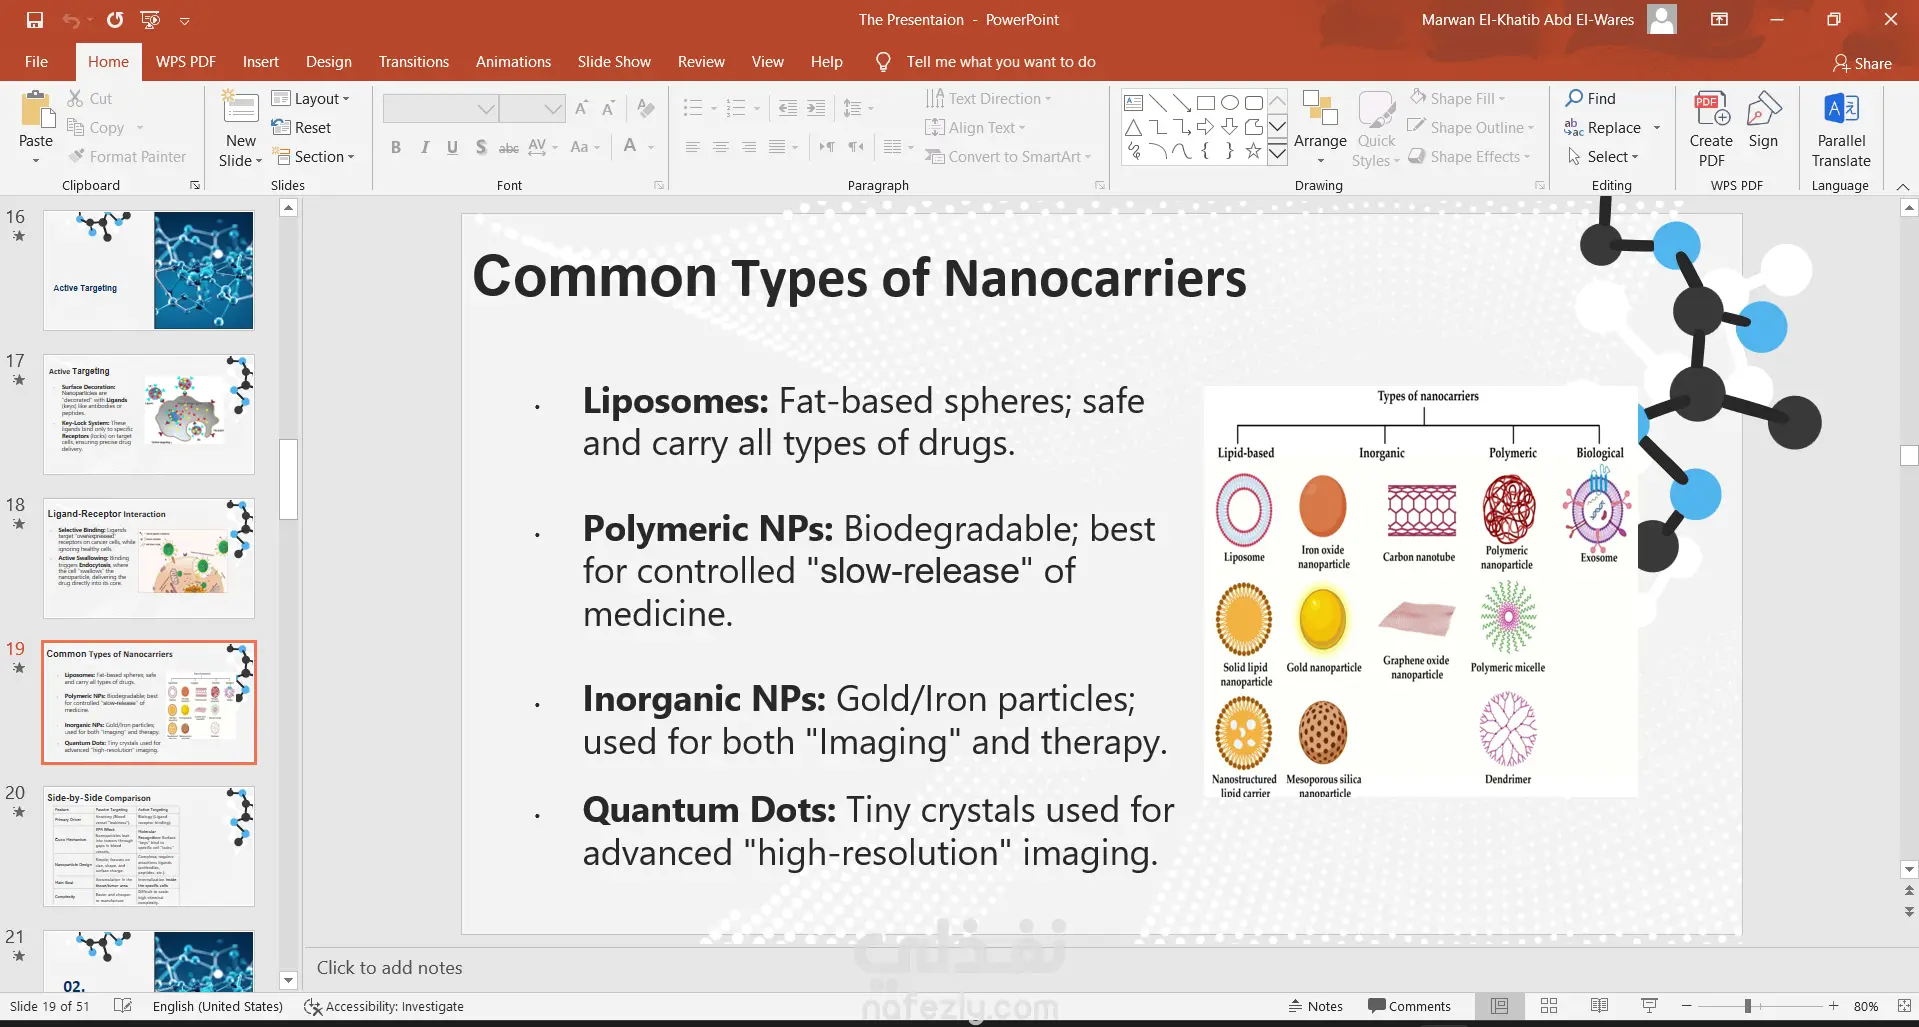Viewport: 1919px width, 1027px height.
Task: Toggle text Shadow effect
Action: point(481,147)
